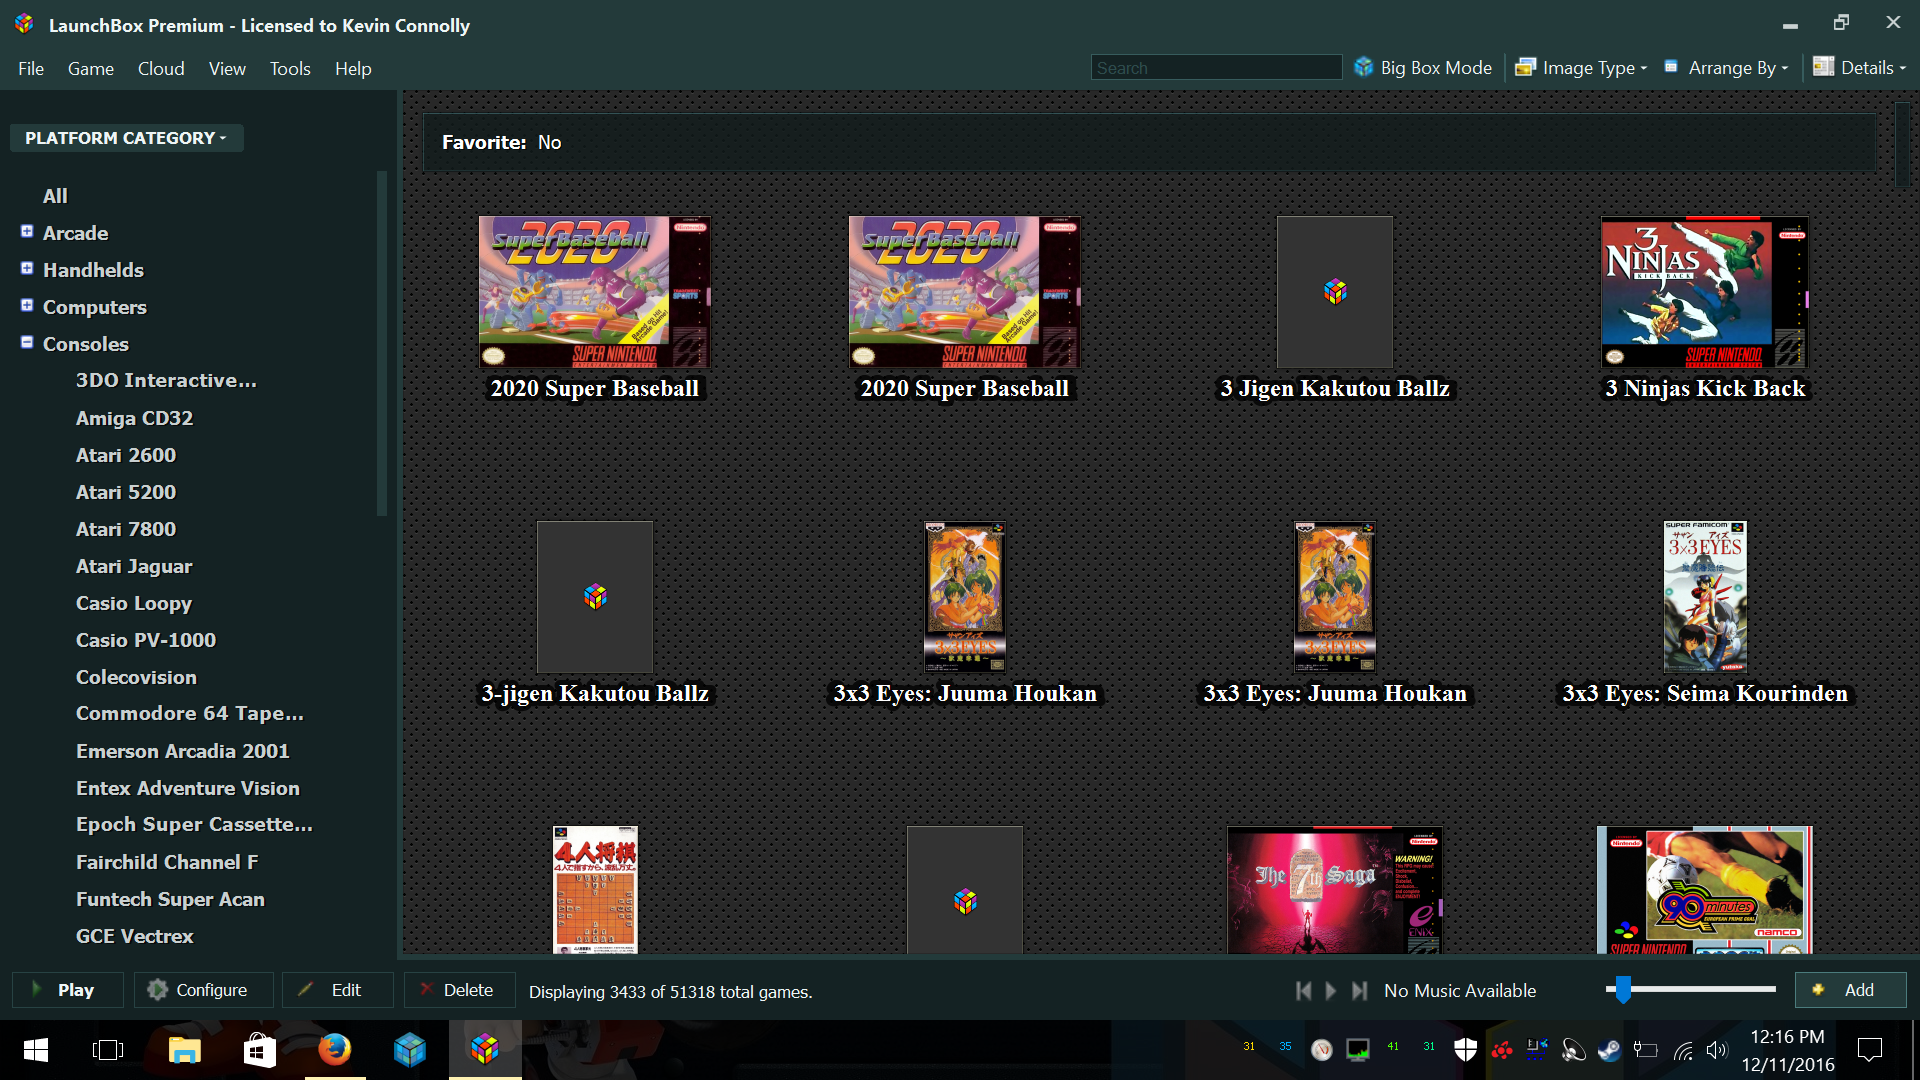Select the Fairchild Channel F platform

pos(167,862)
